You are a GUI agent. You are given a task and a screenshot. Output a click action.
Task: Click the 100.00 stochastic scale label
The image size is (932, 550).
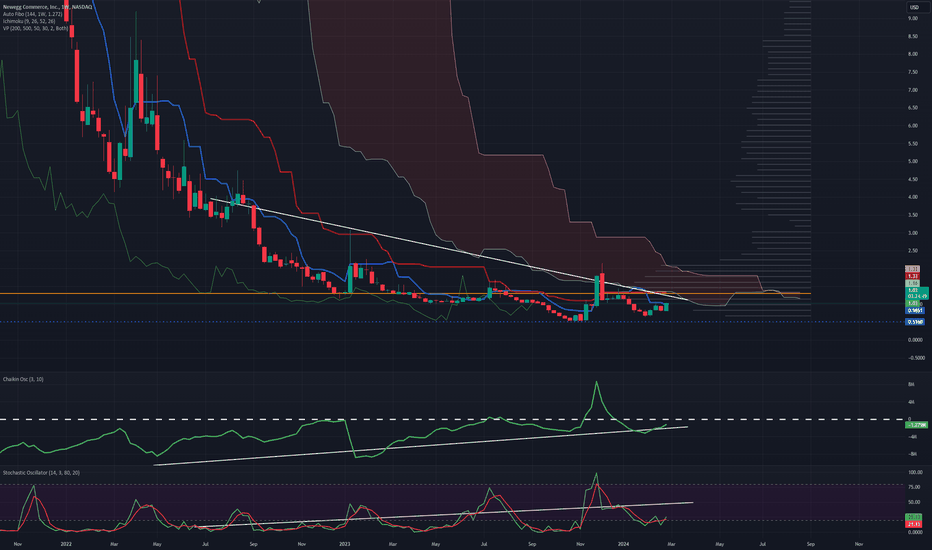click(x=915, y=473)
